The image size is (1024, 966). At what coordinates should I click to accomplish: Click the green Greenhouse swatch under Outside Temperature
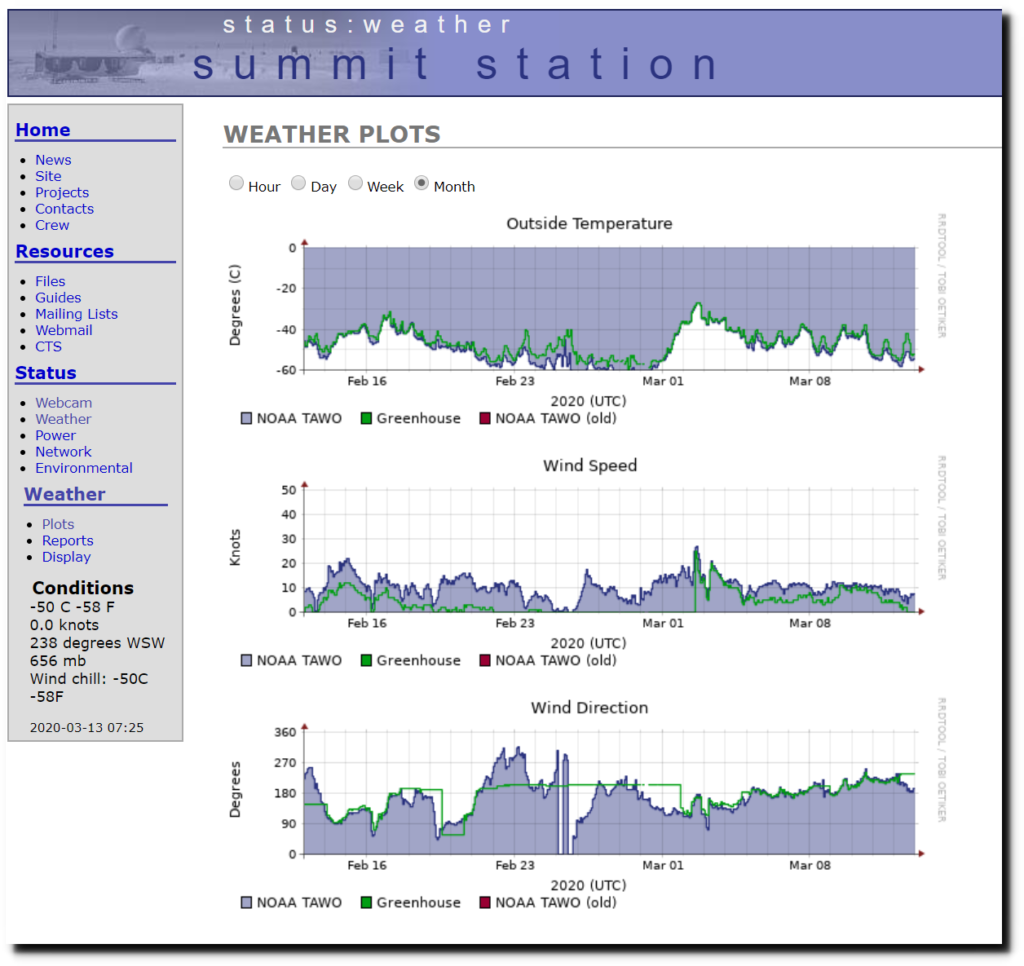click(366, 418)
